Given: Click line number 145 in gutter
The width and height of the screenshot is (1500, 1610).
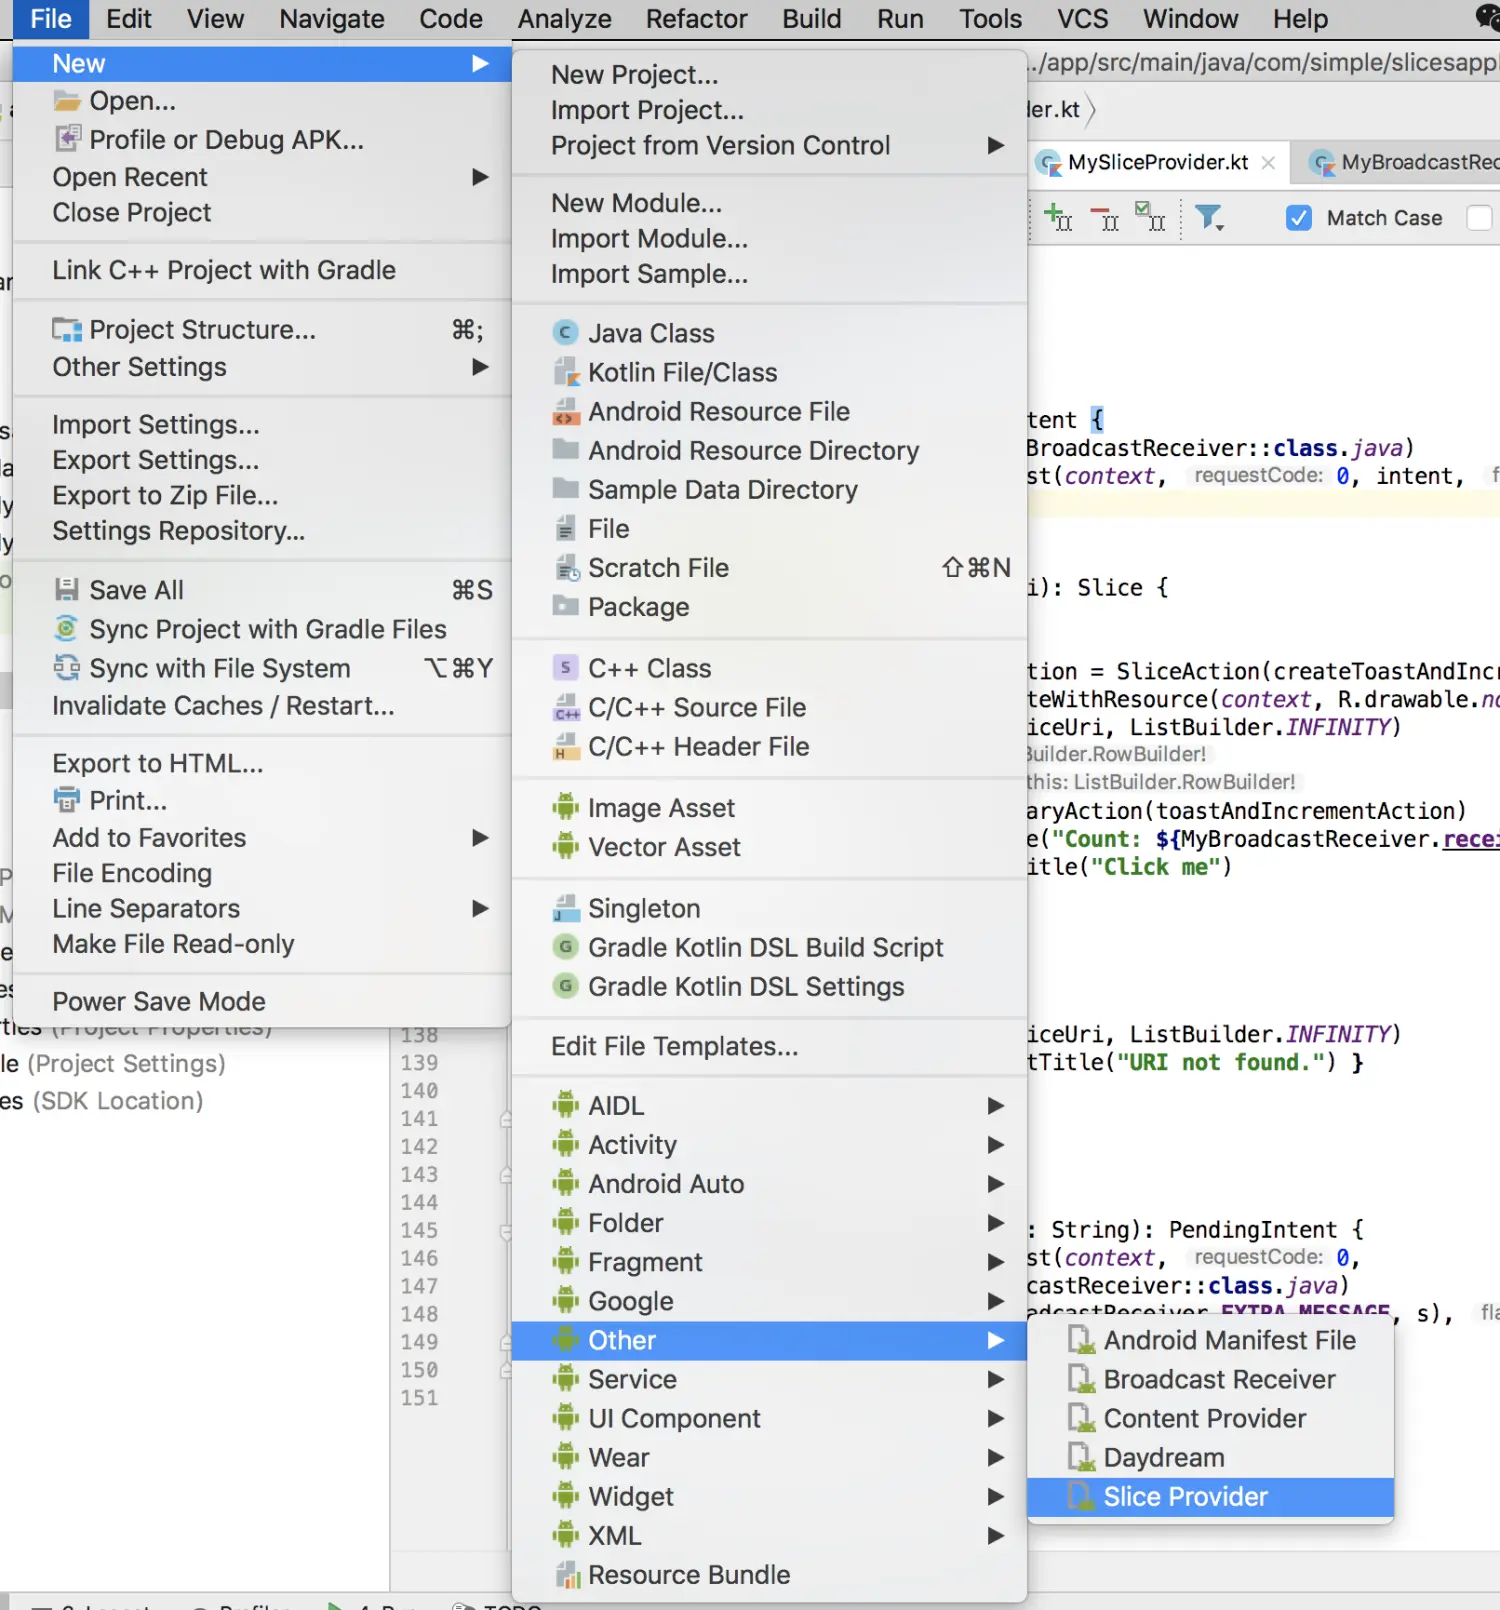Looking at the screenshot, I should tap(419, 1230).
